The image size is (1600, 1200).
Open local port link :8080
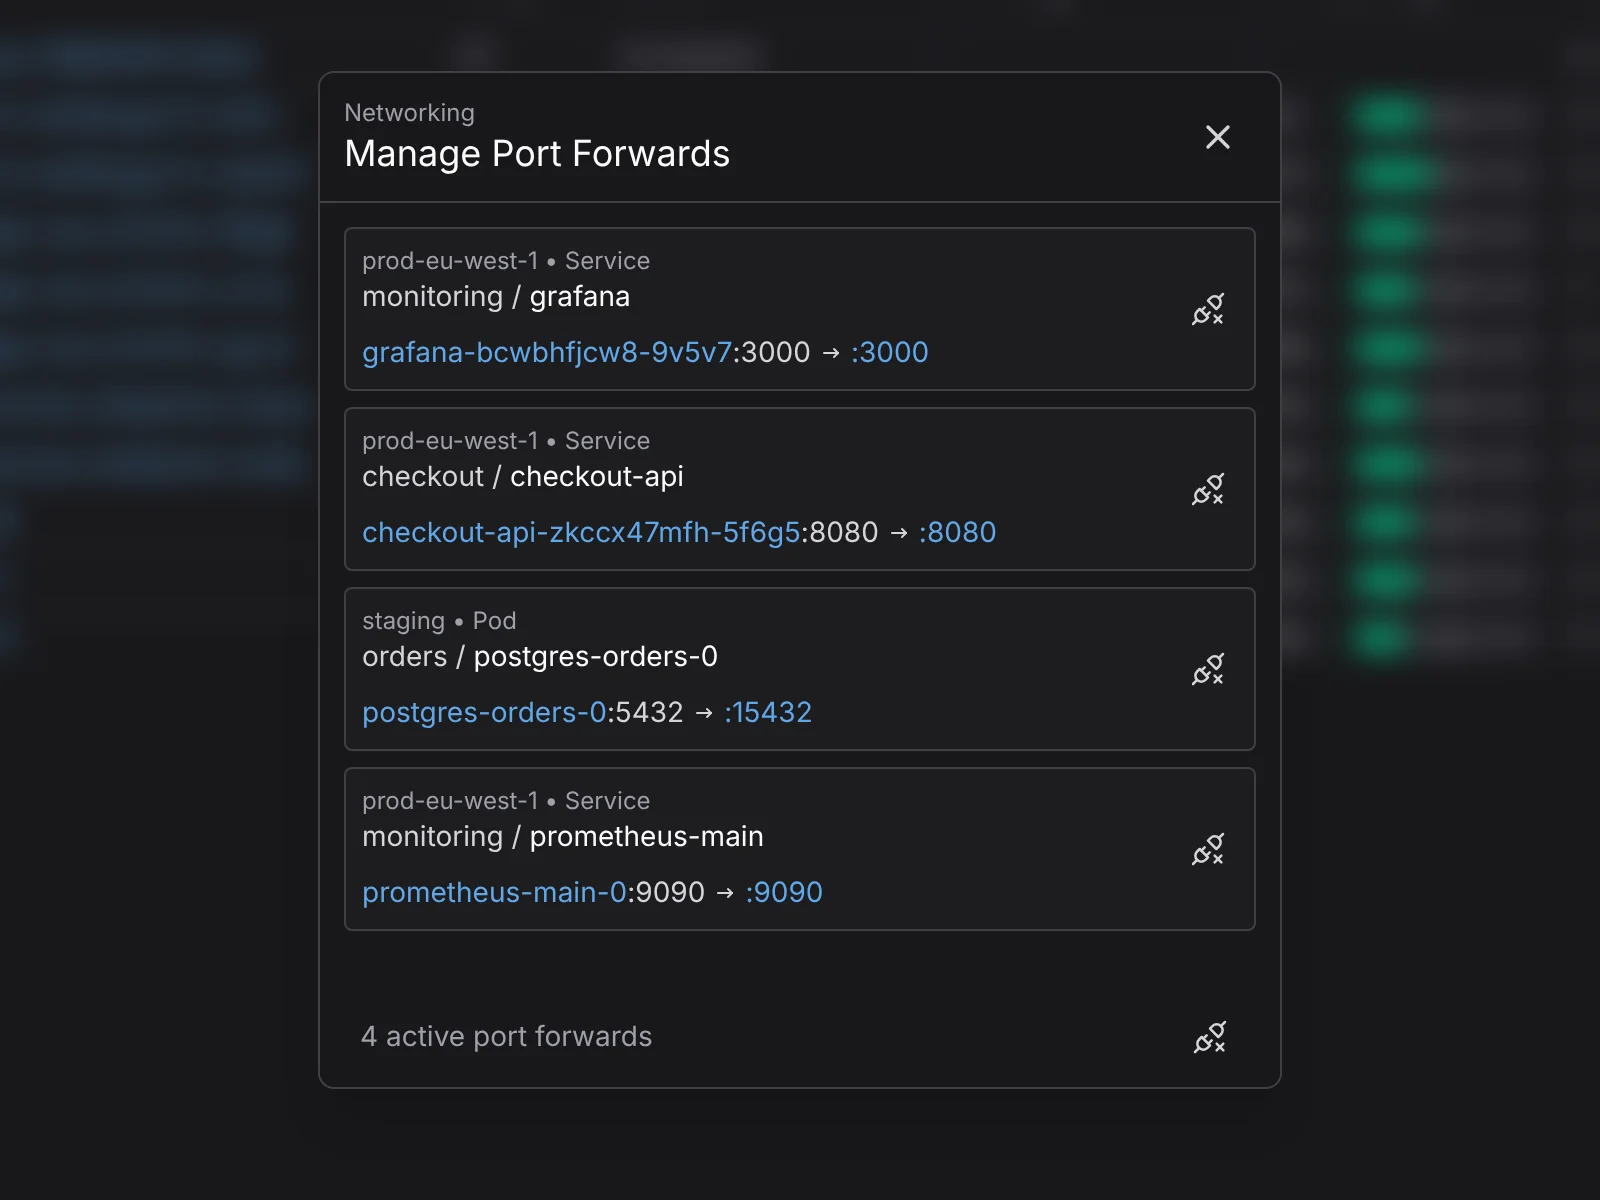click(x=958, y=532)
